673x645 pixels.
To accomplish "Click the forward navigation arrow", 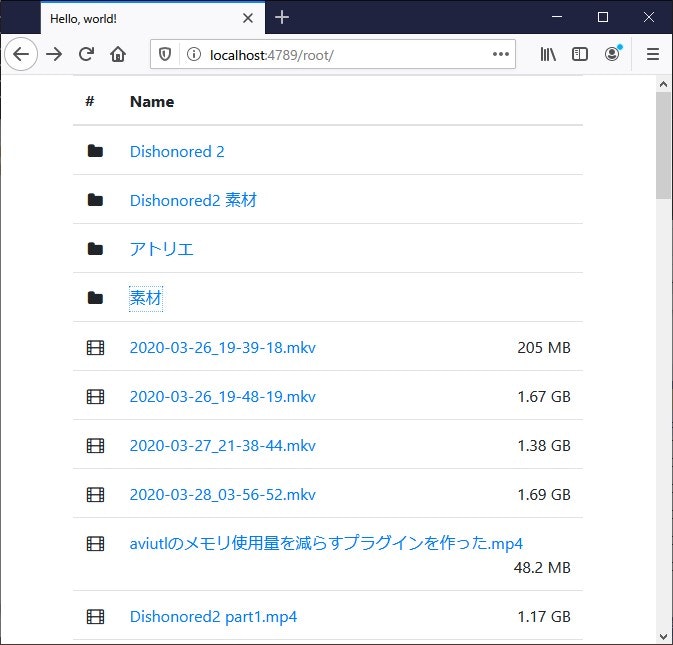I will pos(54,54).
